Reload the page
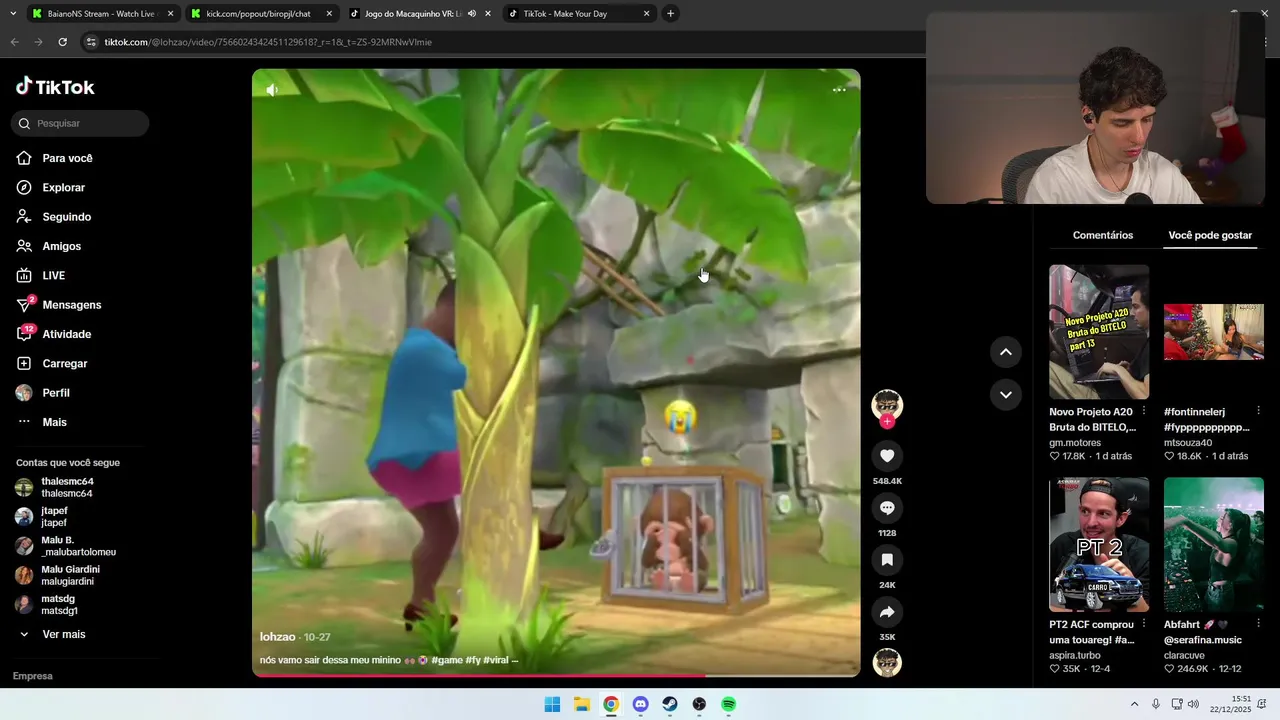 62,42
